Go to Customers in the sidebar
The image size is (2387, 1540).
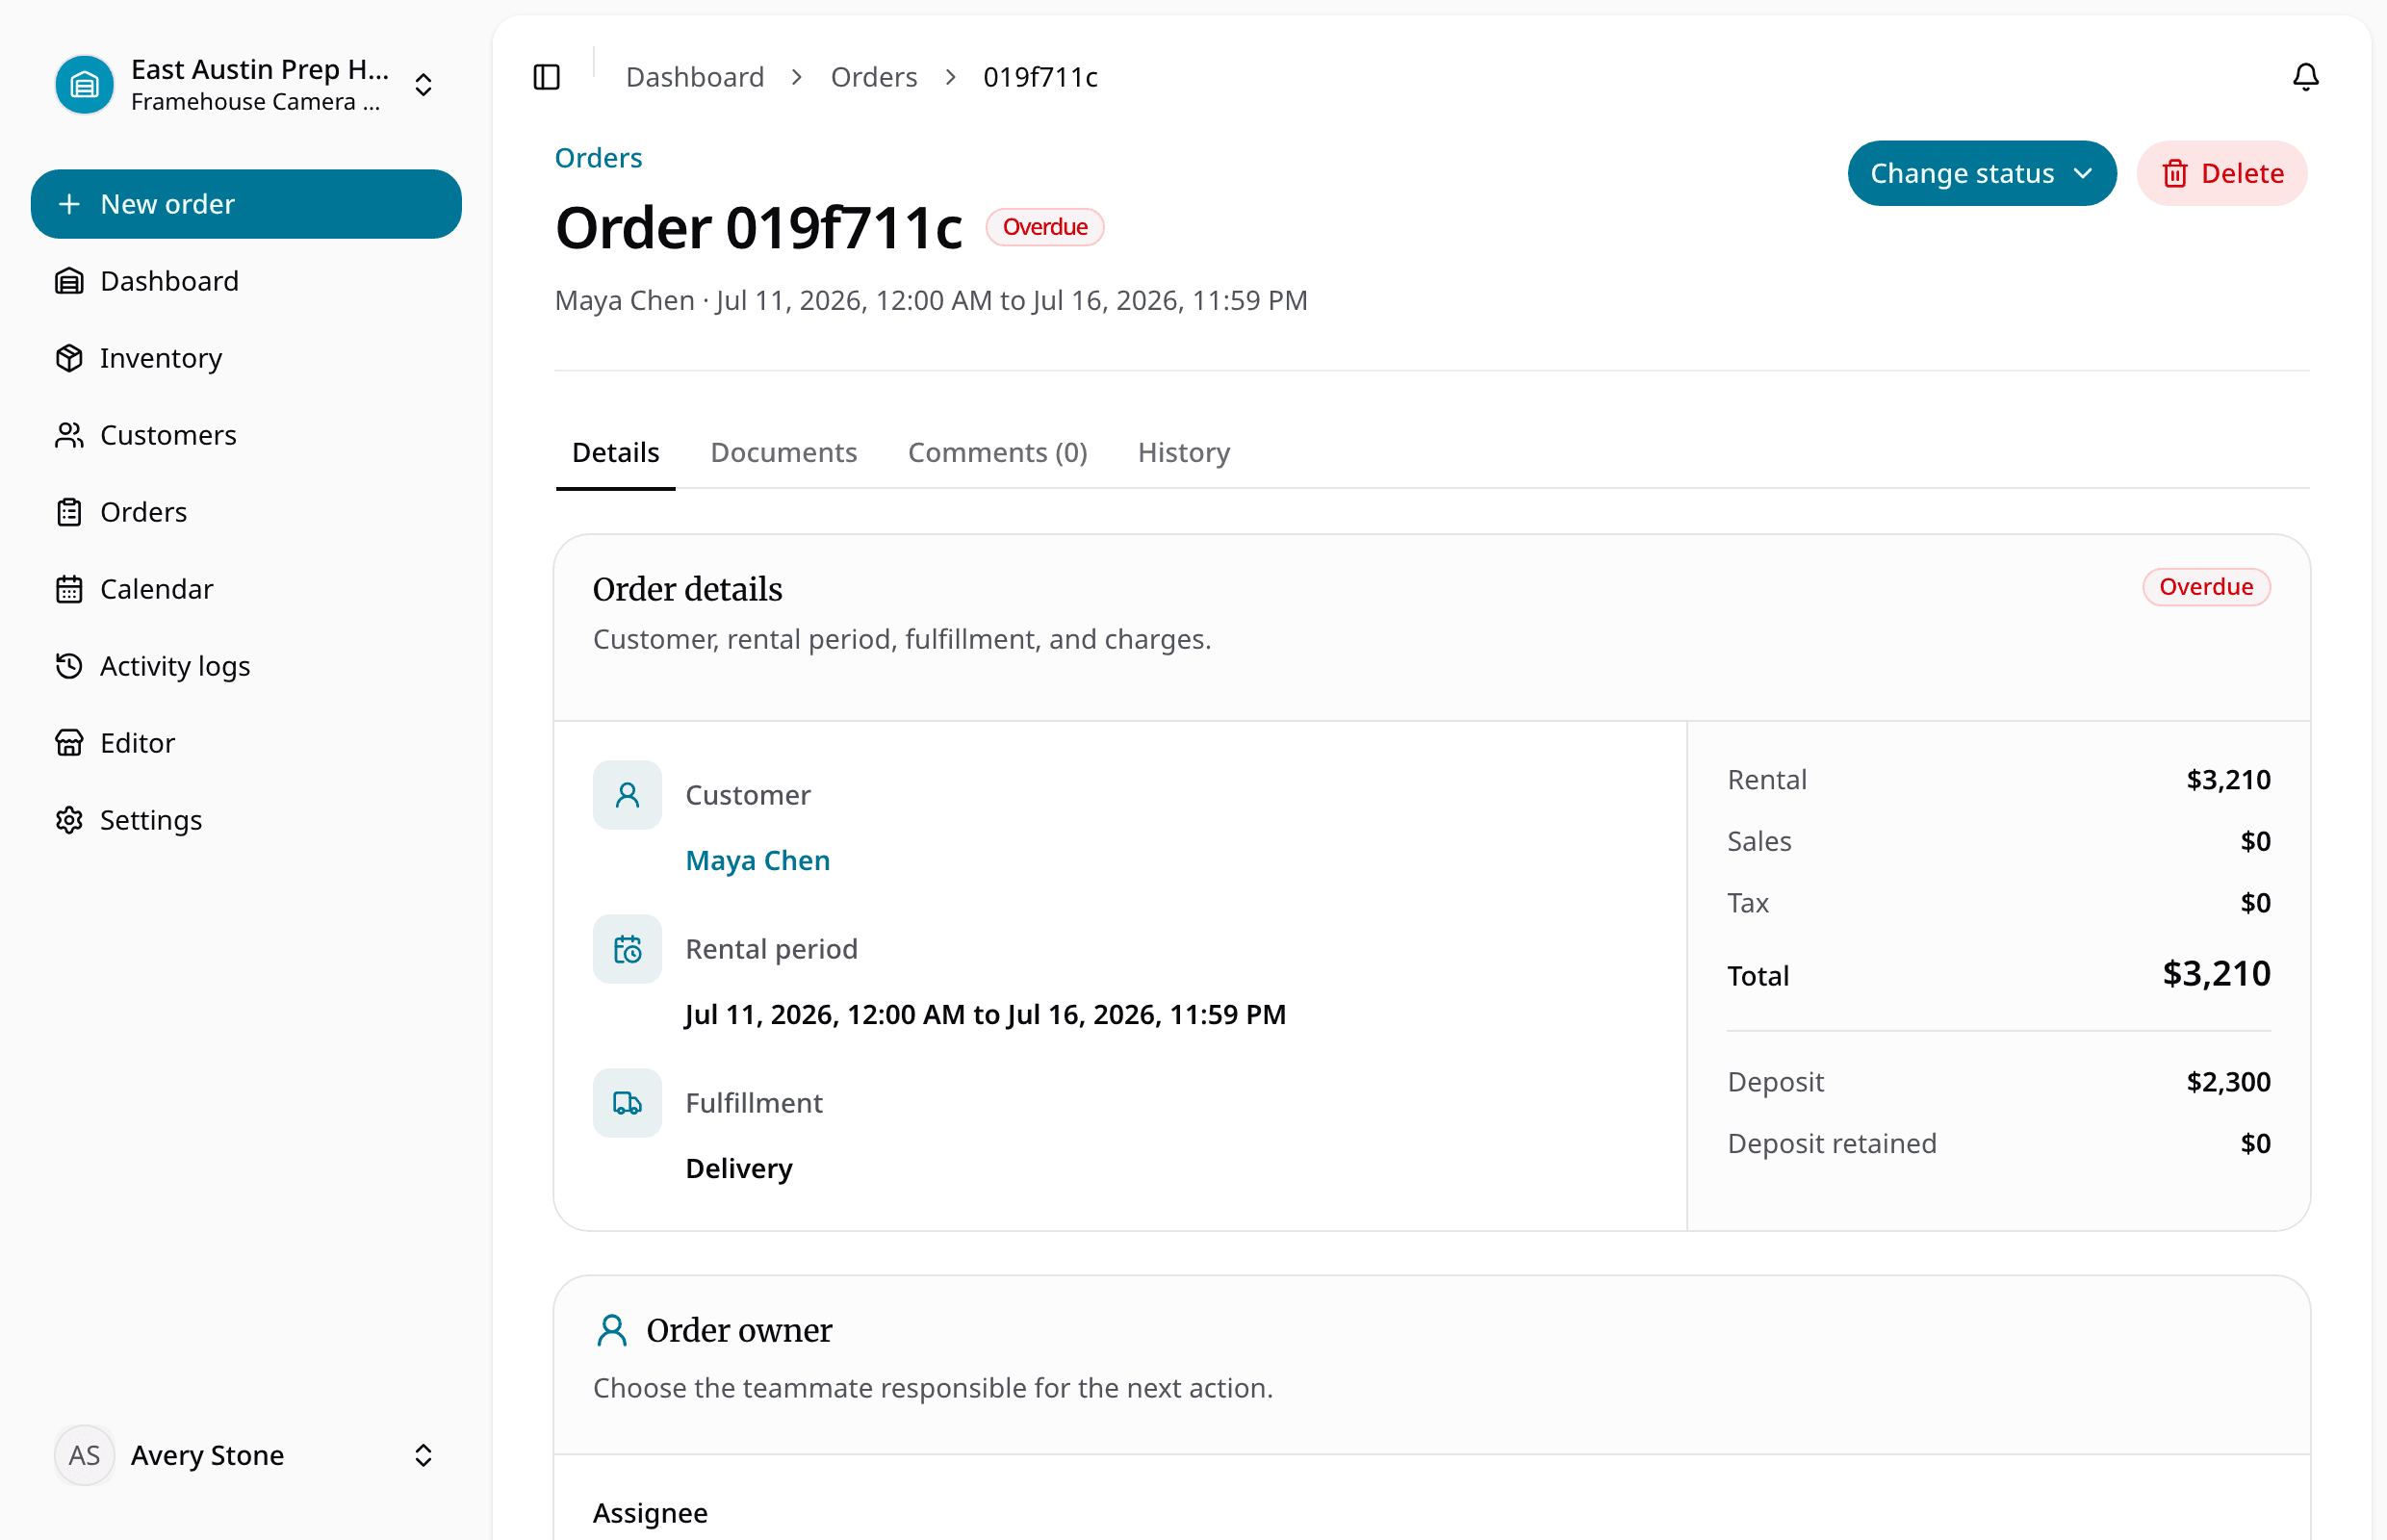[245, 435]
